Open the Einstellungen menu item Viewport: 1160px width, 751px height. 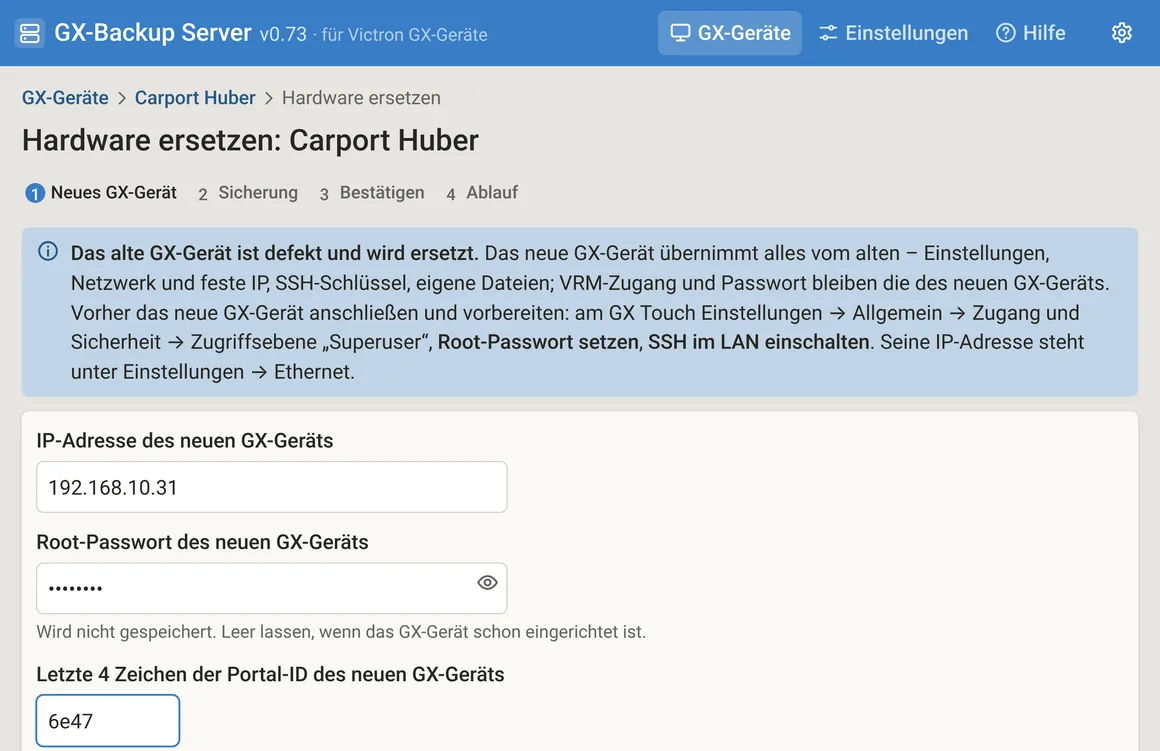[x=893, y=33]
